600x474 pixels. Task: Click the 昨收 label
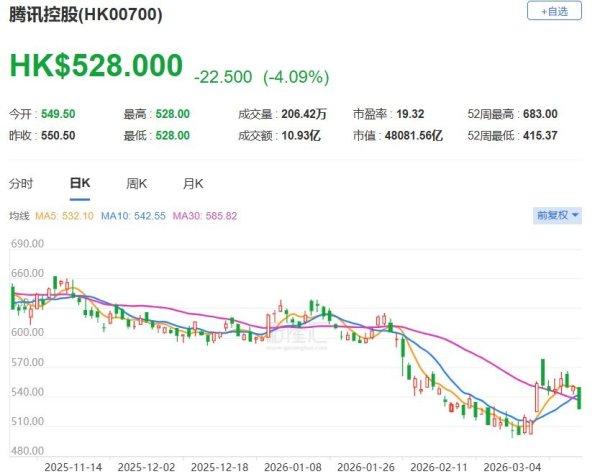point(20,135)
